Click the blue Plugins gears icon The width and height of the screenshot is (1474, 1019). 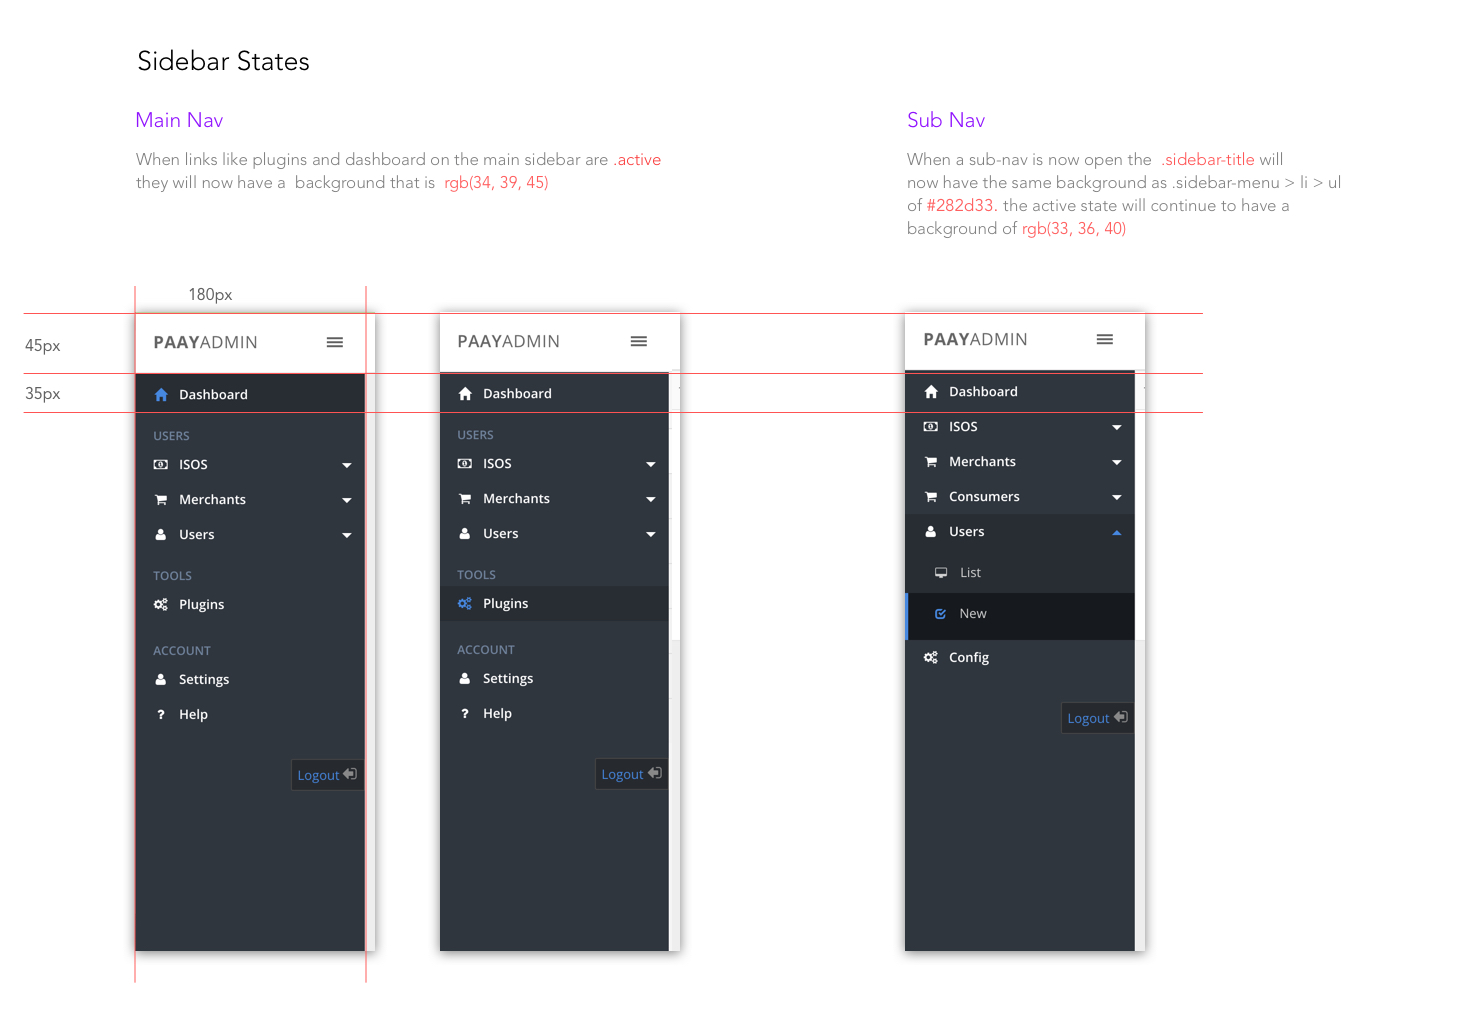[x=465, y=604]
